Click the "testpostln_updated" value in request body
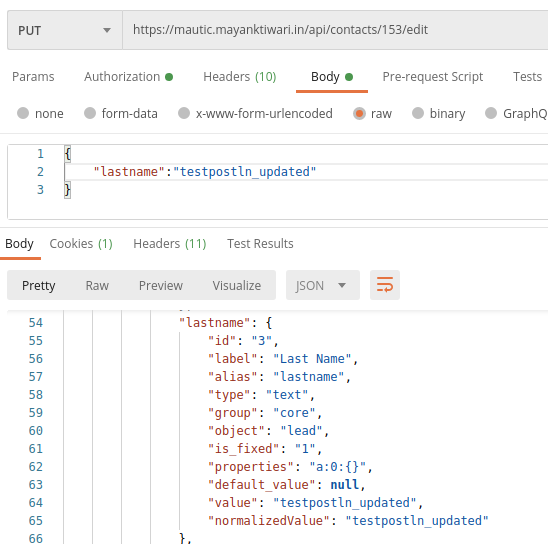The width and height of the screenshot is (548, 544). pyautogui.click(x=245, y=172)
